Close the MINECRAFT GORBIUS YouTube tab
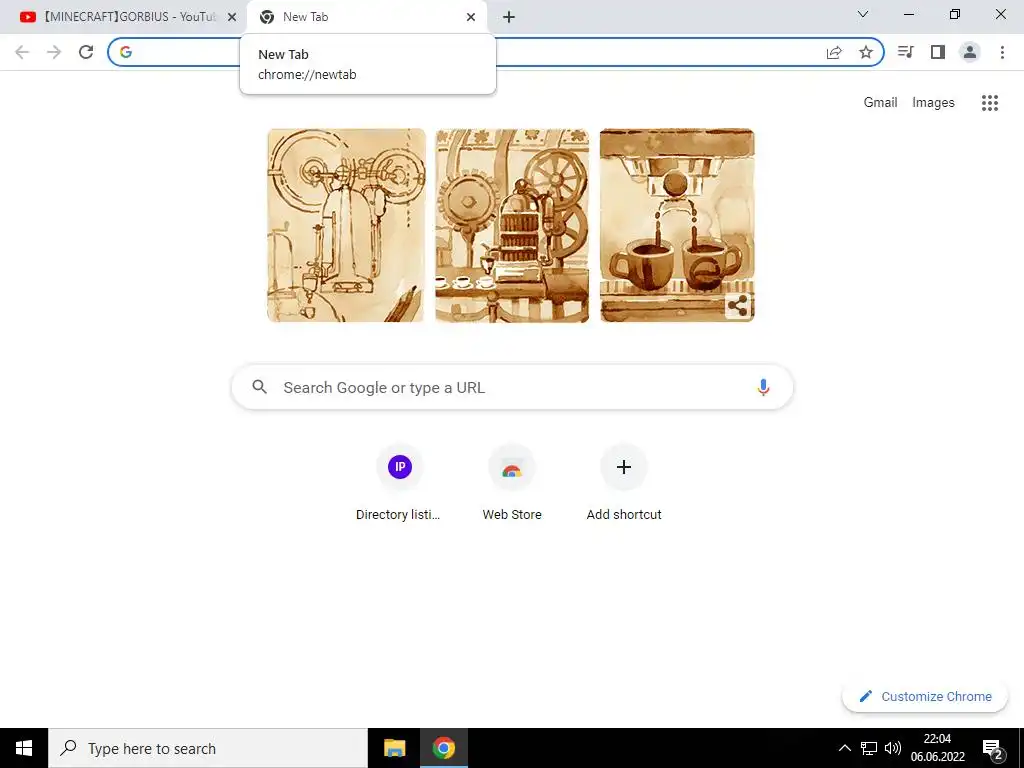Image resolution: width=1024 pixels, height=768 pixels. coord(232,17)
